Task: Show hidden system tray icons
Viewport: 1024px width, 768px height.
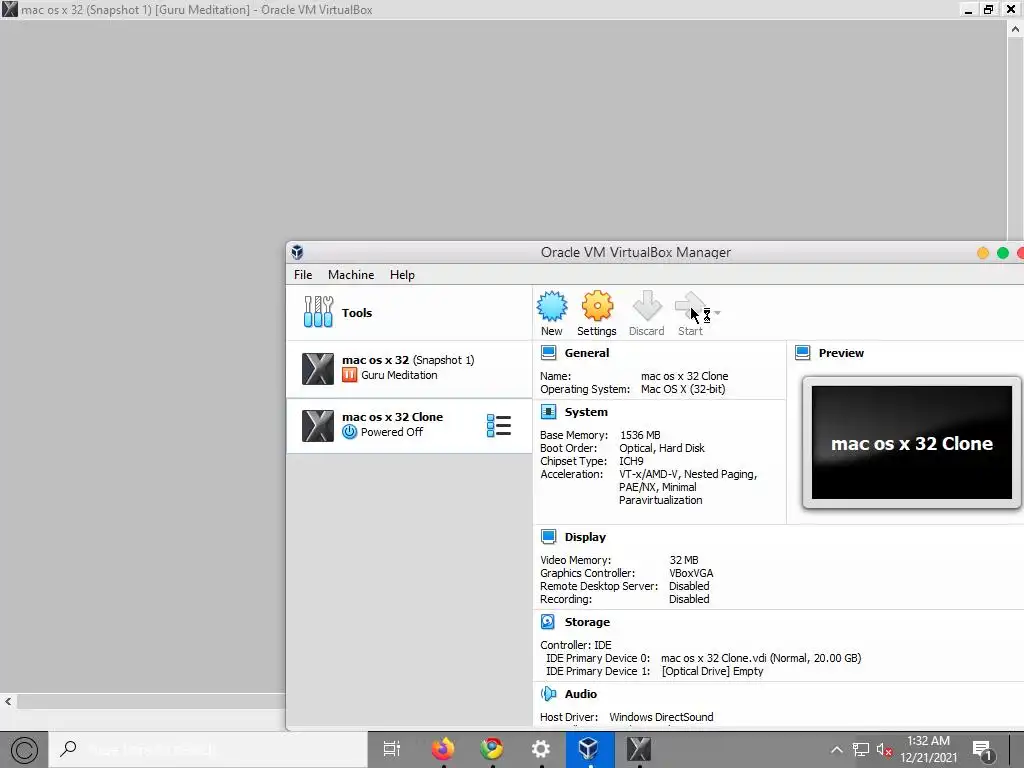Action: pyautogui.click(x=836, y=750)
